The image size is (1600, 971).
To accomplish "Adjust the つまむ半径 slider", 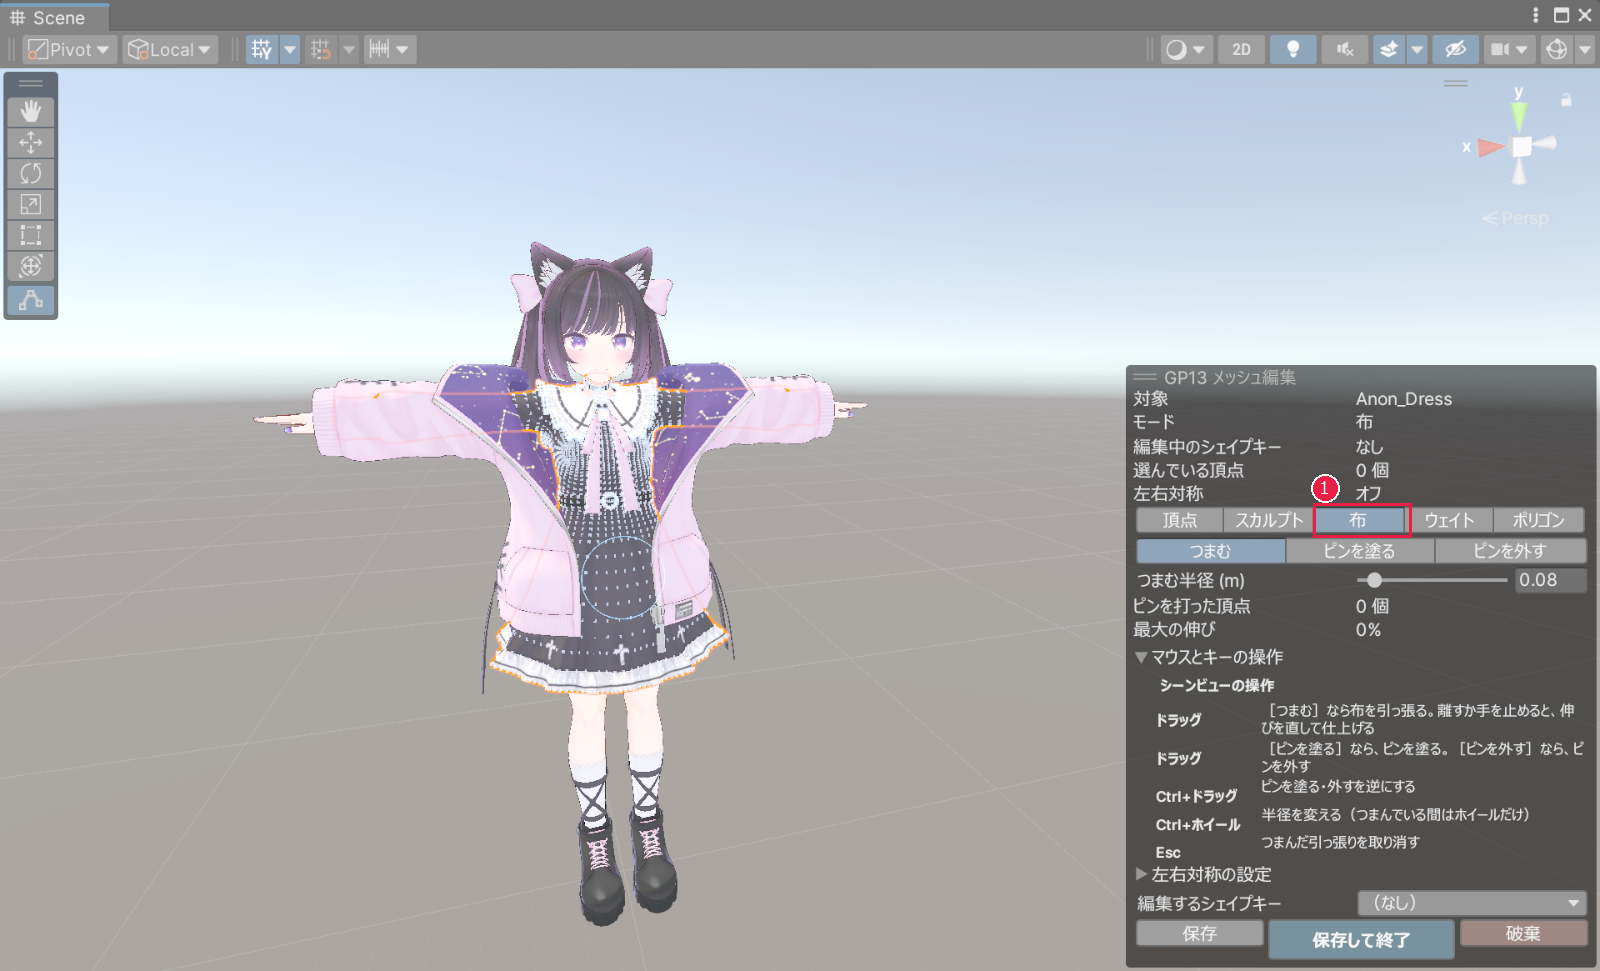I will tap(1432, 580).
